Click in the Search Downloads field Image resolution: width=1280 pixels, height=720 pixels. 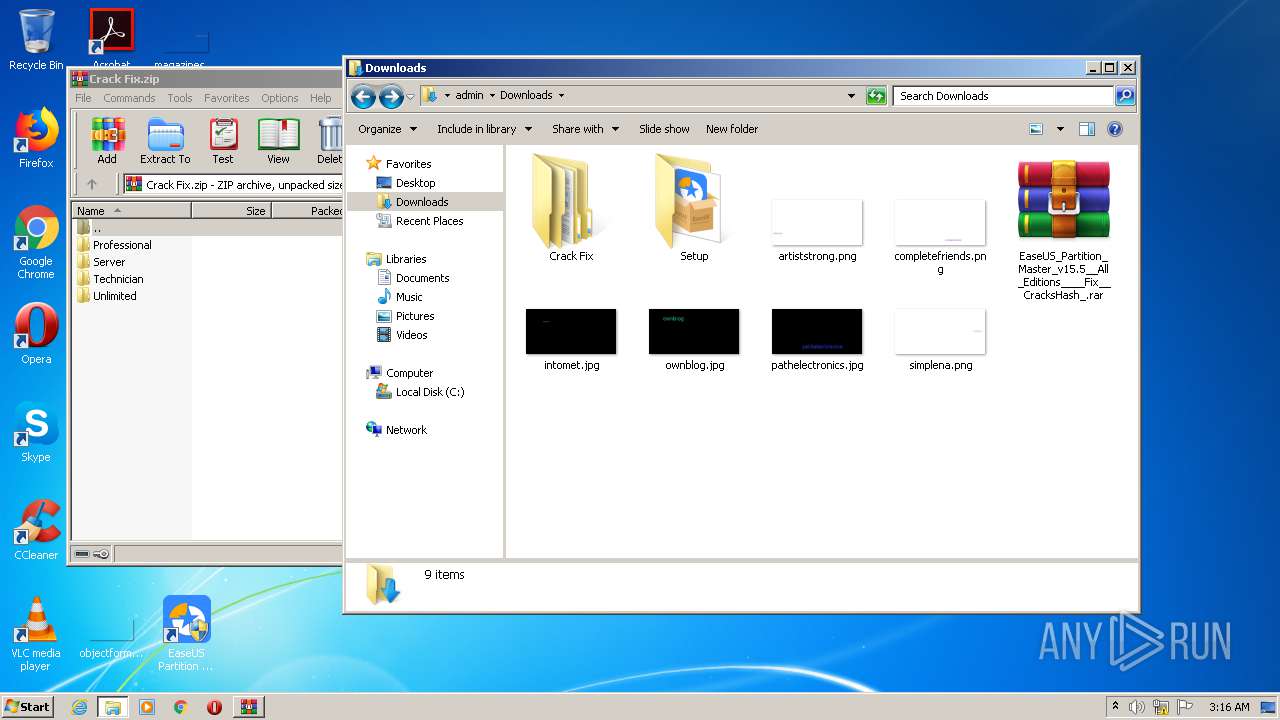click(1003, 96)
